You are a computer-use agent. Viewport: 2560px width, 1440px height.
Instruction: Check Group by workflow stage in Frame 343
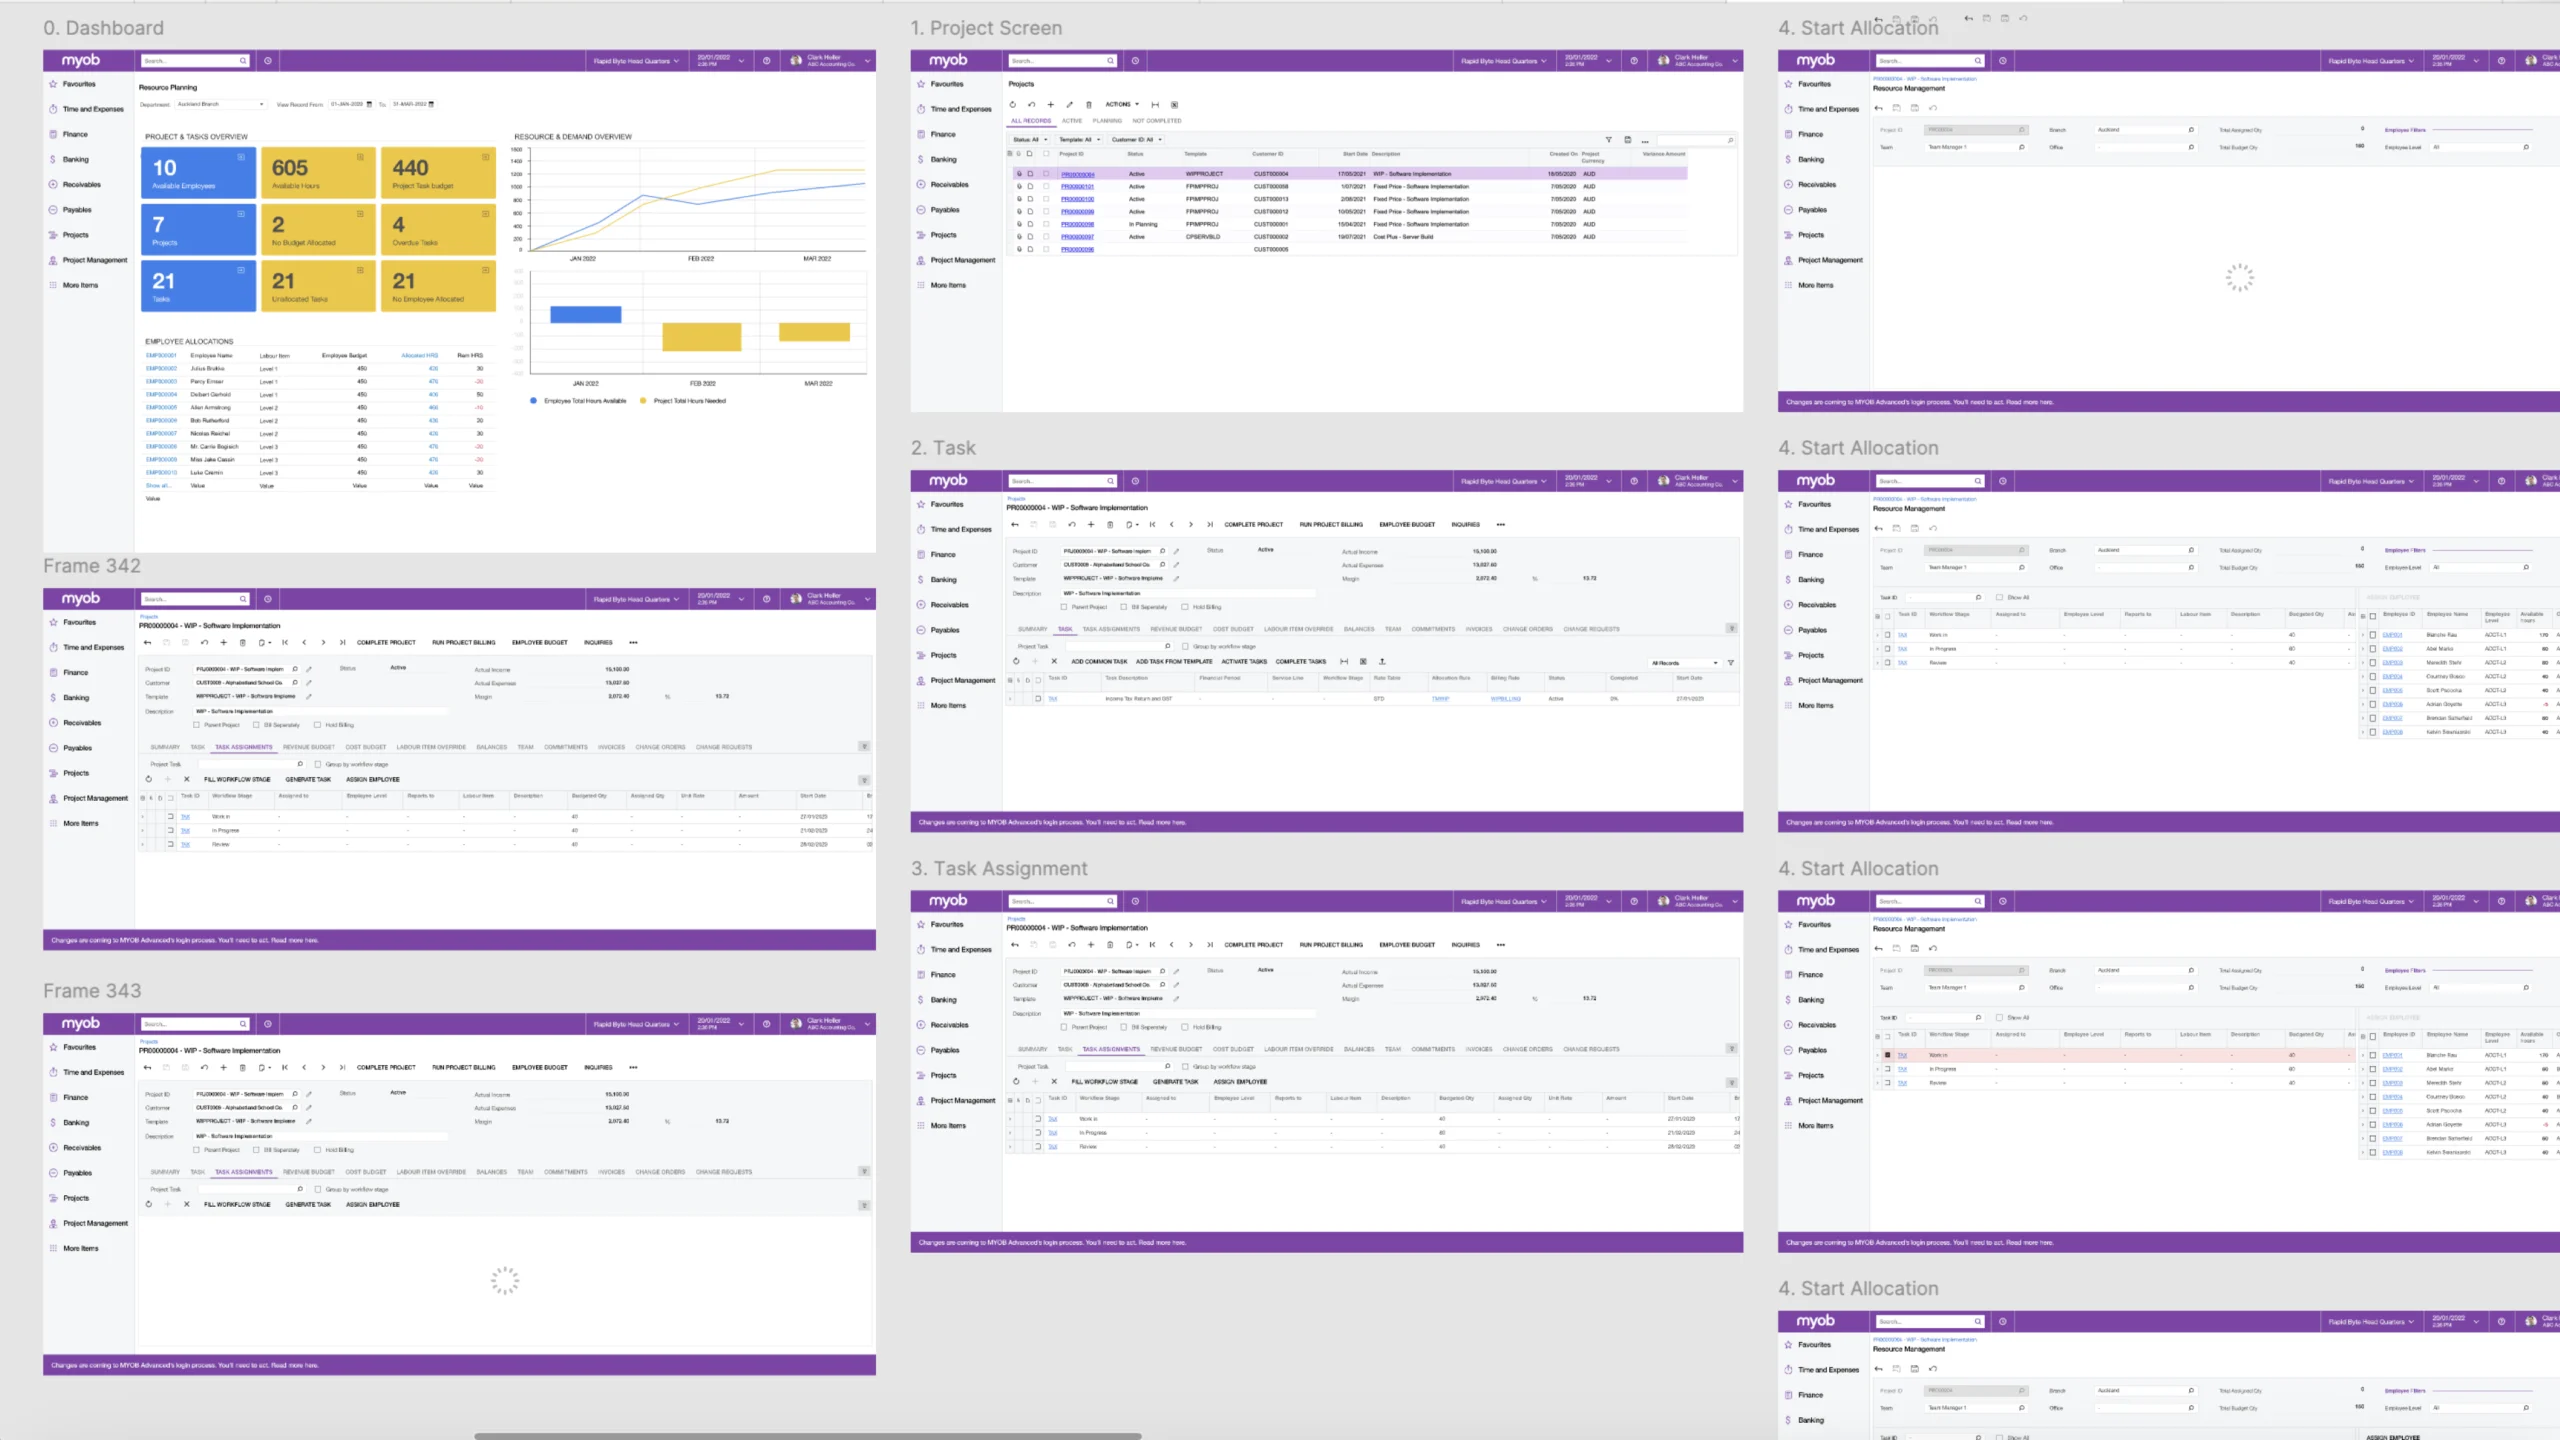318,1189
